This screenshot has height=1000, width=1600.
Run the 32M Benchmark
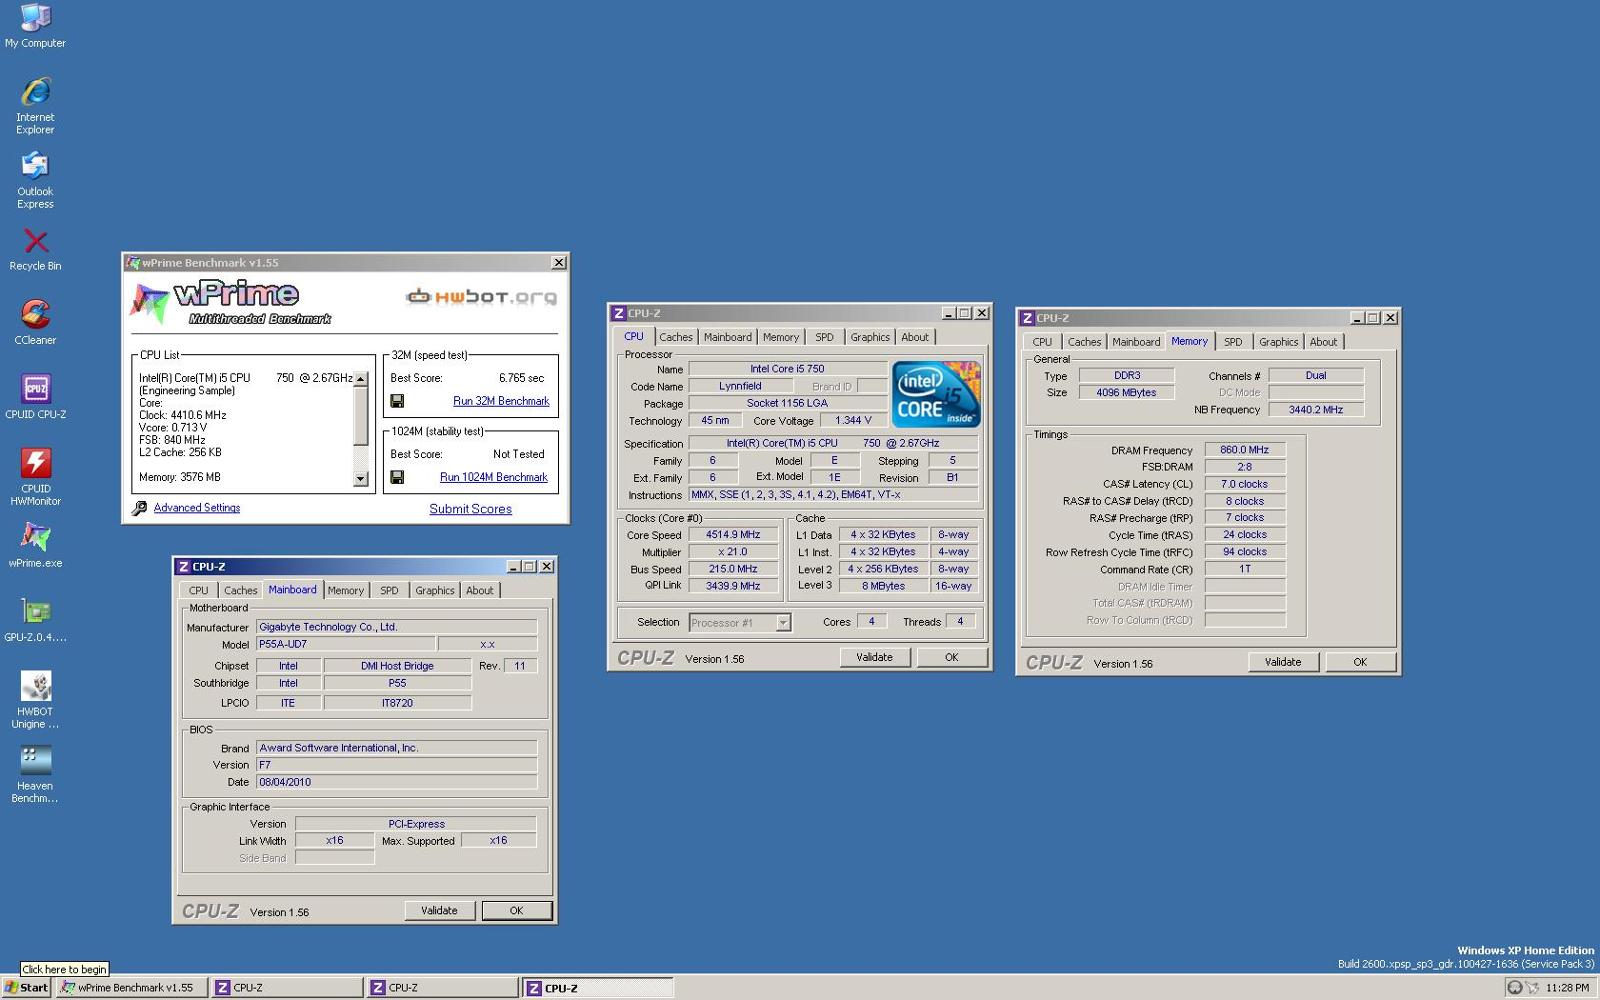pos(501,401)
